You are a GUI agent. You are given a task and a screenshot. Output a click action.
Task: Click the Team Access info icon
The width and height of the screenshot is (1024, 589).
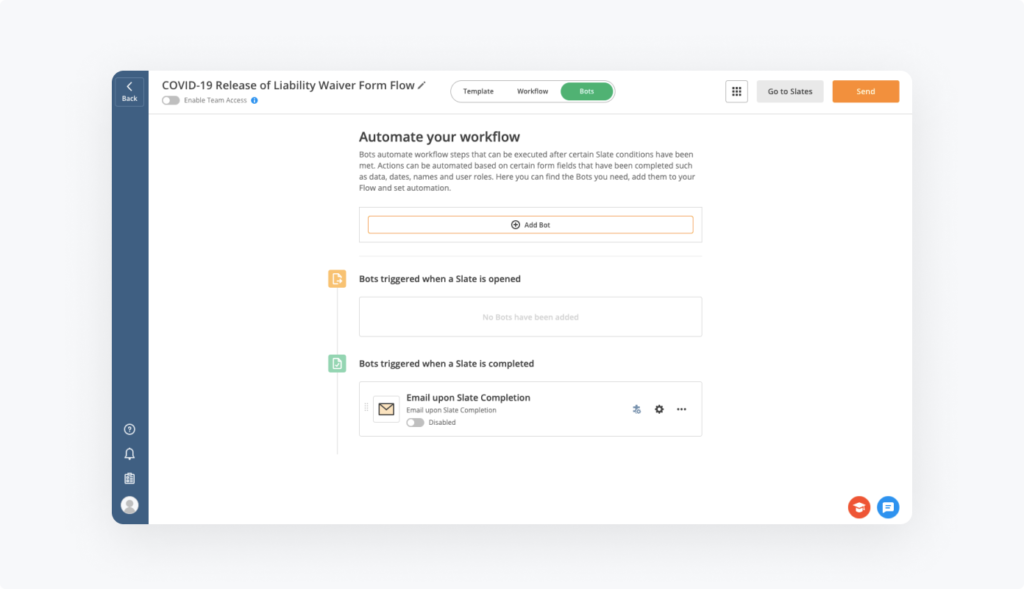pyautogui.click(x=255, y=101)
